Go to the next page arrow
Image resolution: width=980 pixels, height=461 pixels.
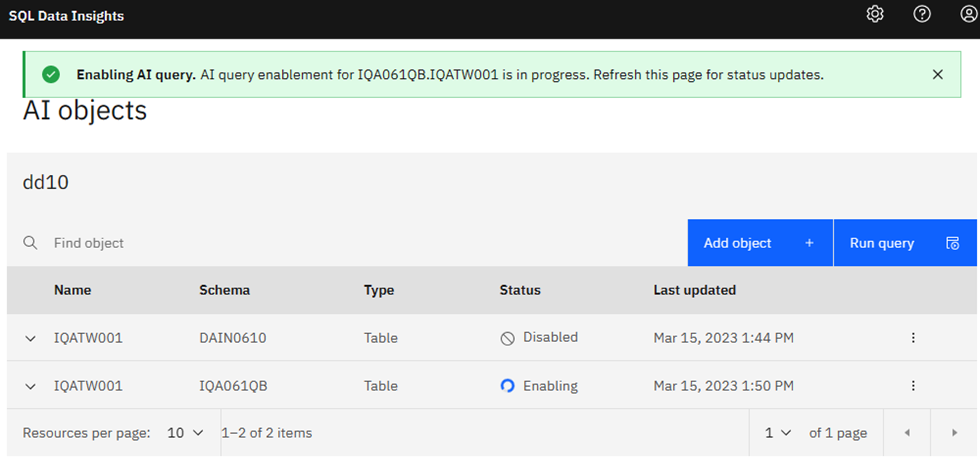point(955,433)
